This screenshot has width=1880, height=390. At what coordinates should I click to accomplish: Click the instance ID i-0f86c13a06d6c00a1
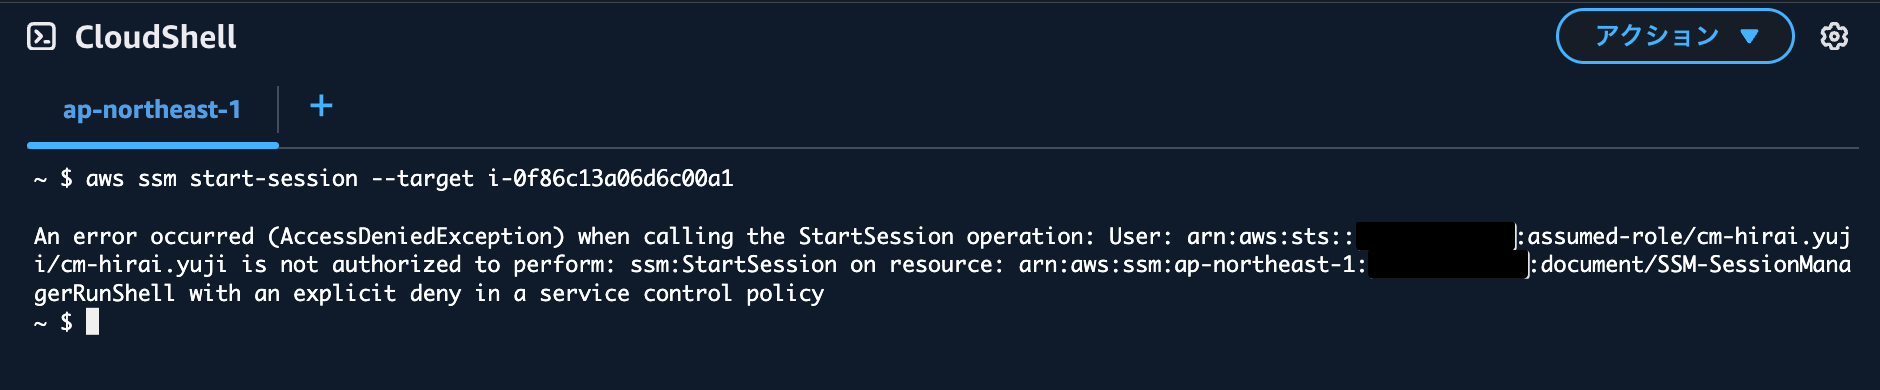pos(611,179)
